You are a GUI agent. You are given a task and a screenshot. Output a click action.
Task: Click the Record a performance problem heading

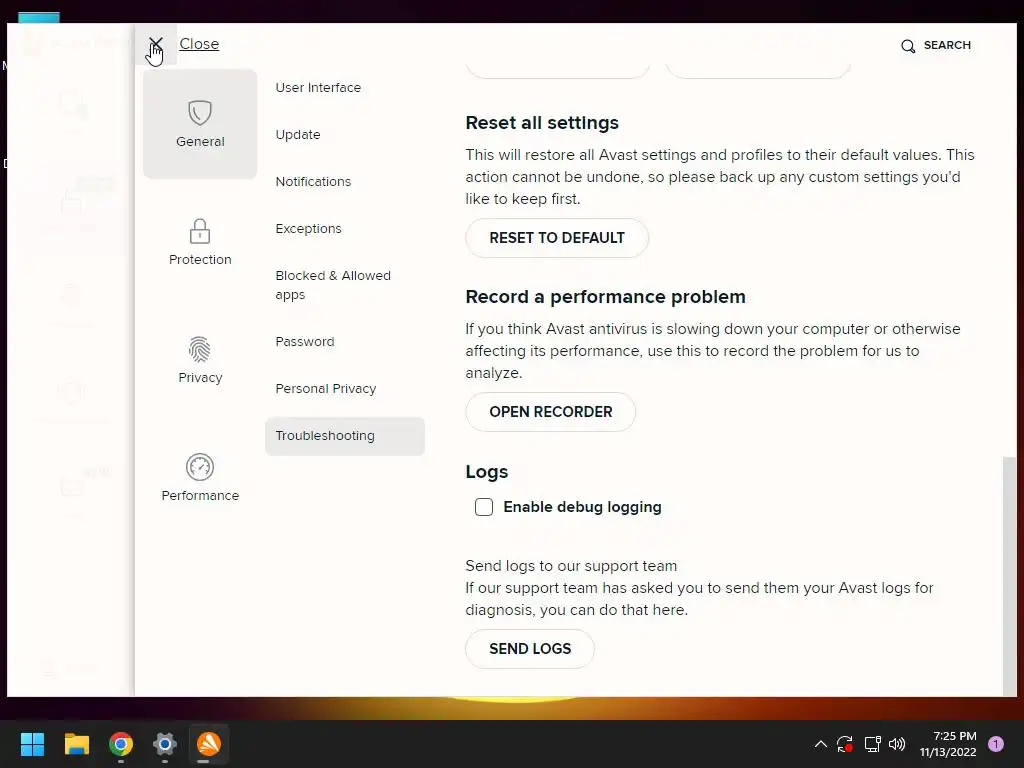[605, 297]
